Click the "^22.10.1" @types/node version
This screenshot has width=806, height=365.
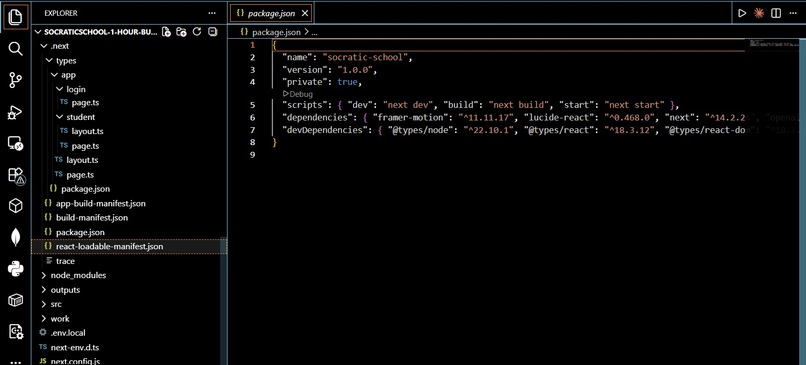pyautogui.click(x=489, y=130)
